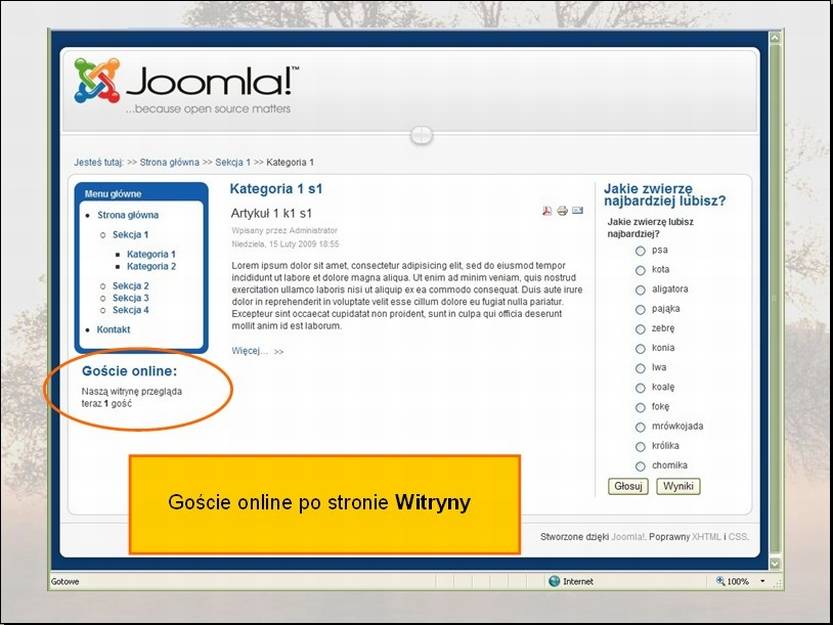Click the 'Kategoria 1' breadcrumb text
The image size is (833, 625).
click(290, 163)
